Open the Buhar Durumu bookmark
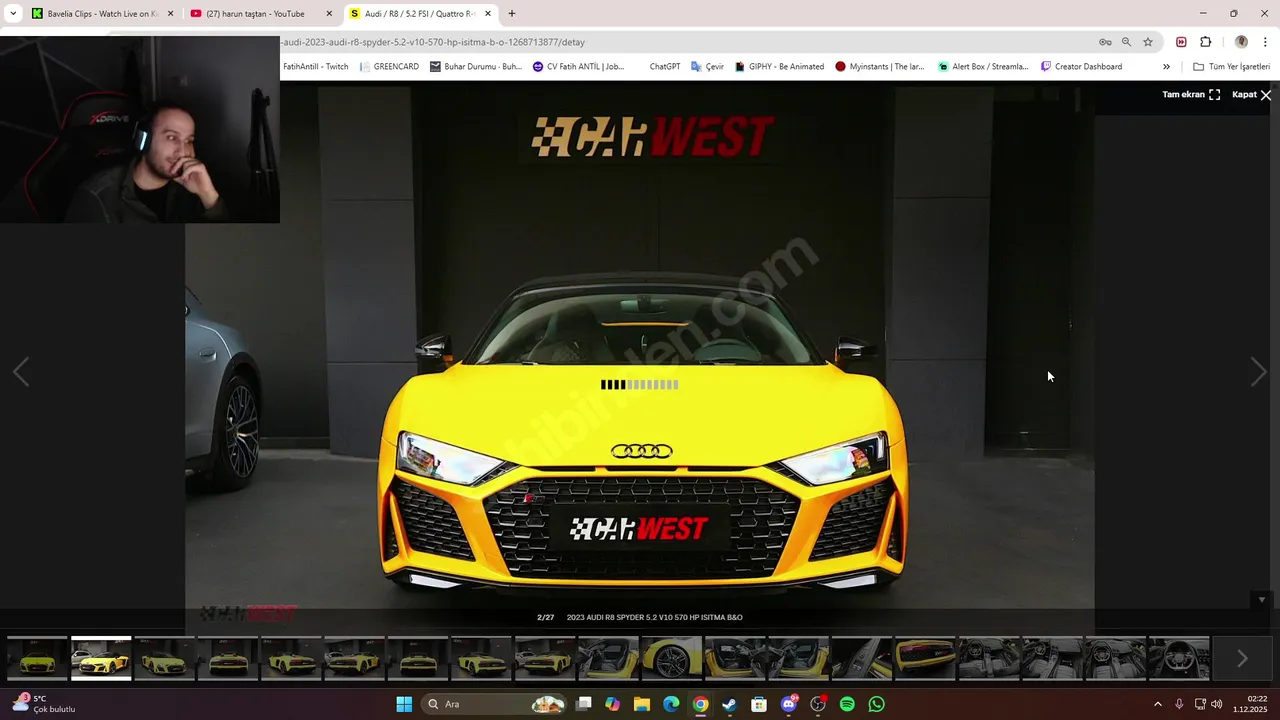The width and height of the screenshot is (1280, 720). coord(476,67)
